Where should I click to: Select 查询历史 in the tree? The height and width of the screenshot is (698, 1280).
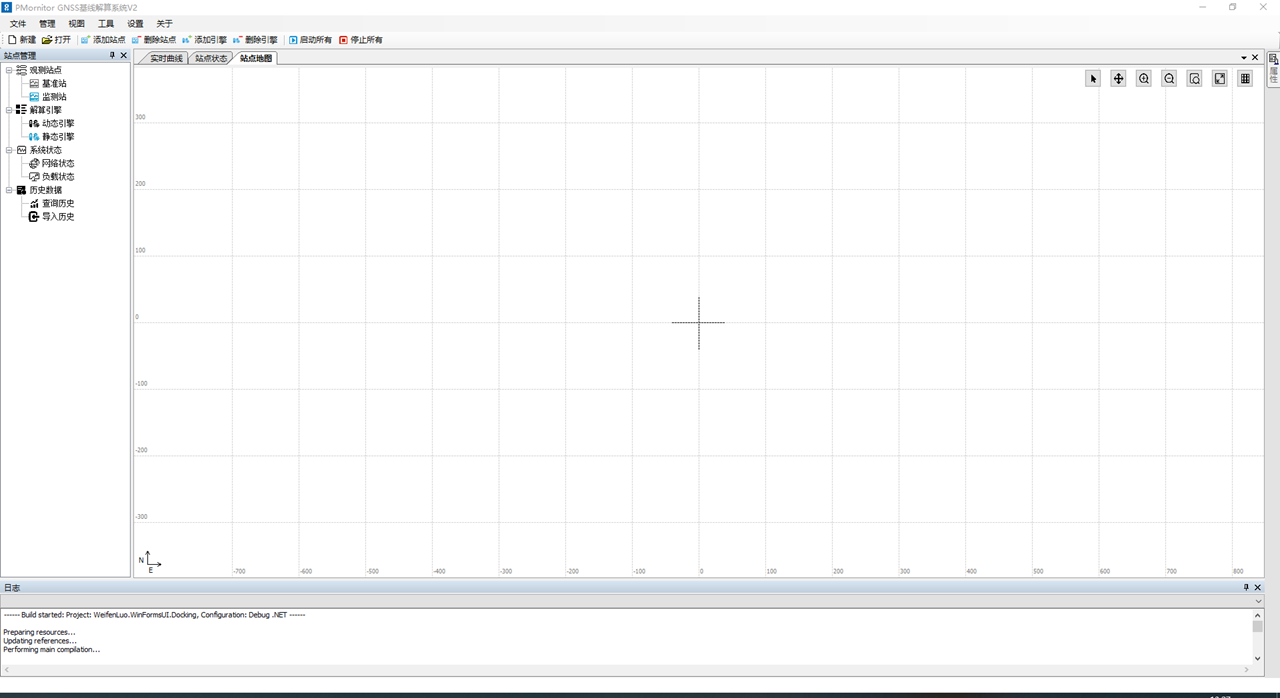[58, 204]
